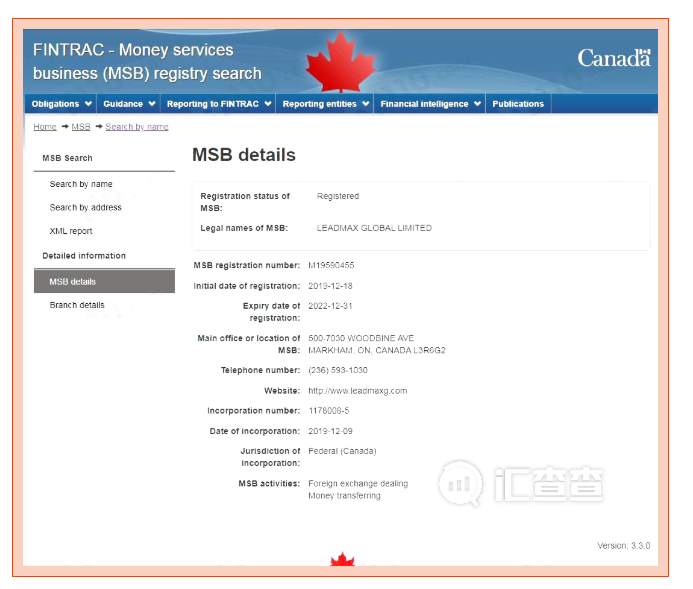This screenshot has height=589, width=693.
Task: Expand the Reporting entities chevron
Action: point(366,104)
